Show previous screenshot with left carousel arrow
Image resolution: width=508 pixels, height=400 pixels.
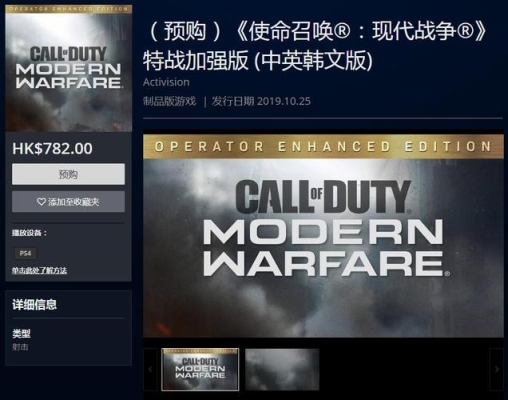click(150, 369)
